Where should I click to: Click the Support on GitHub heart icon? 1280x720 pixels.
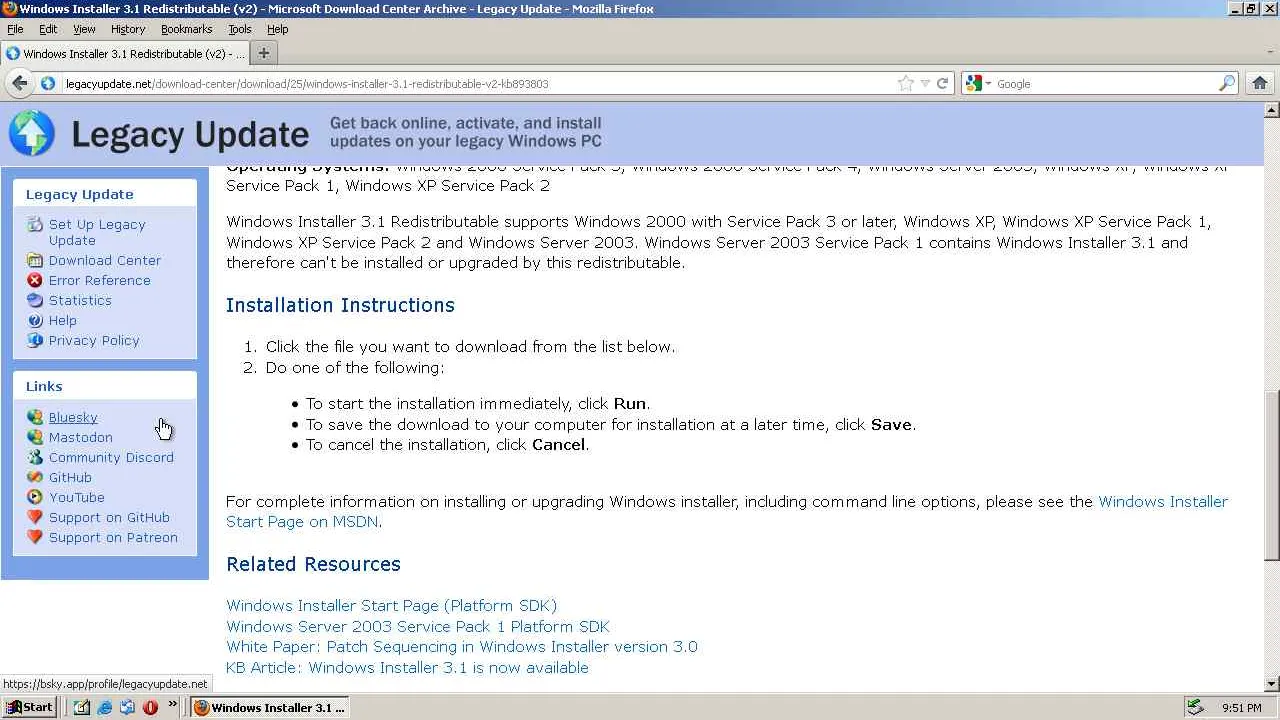tap(35, 517)
